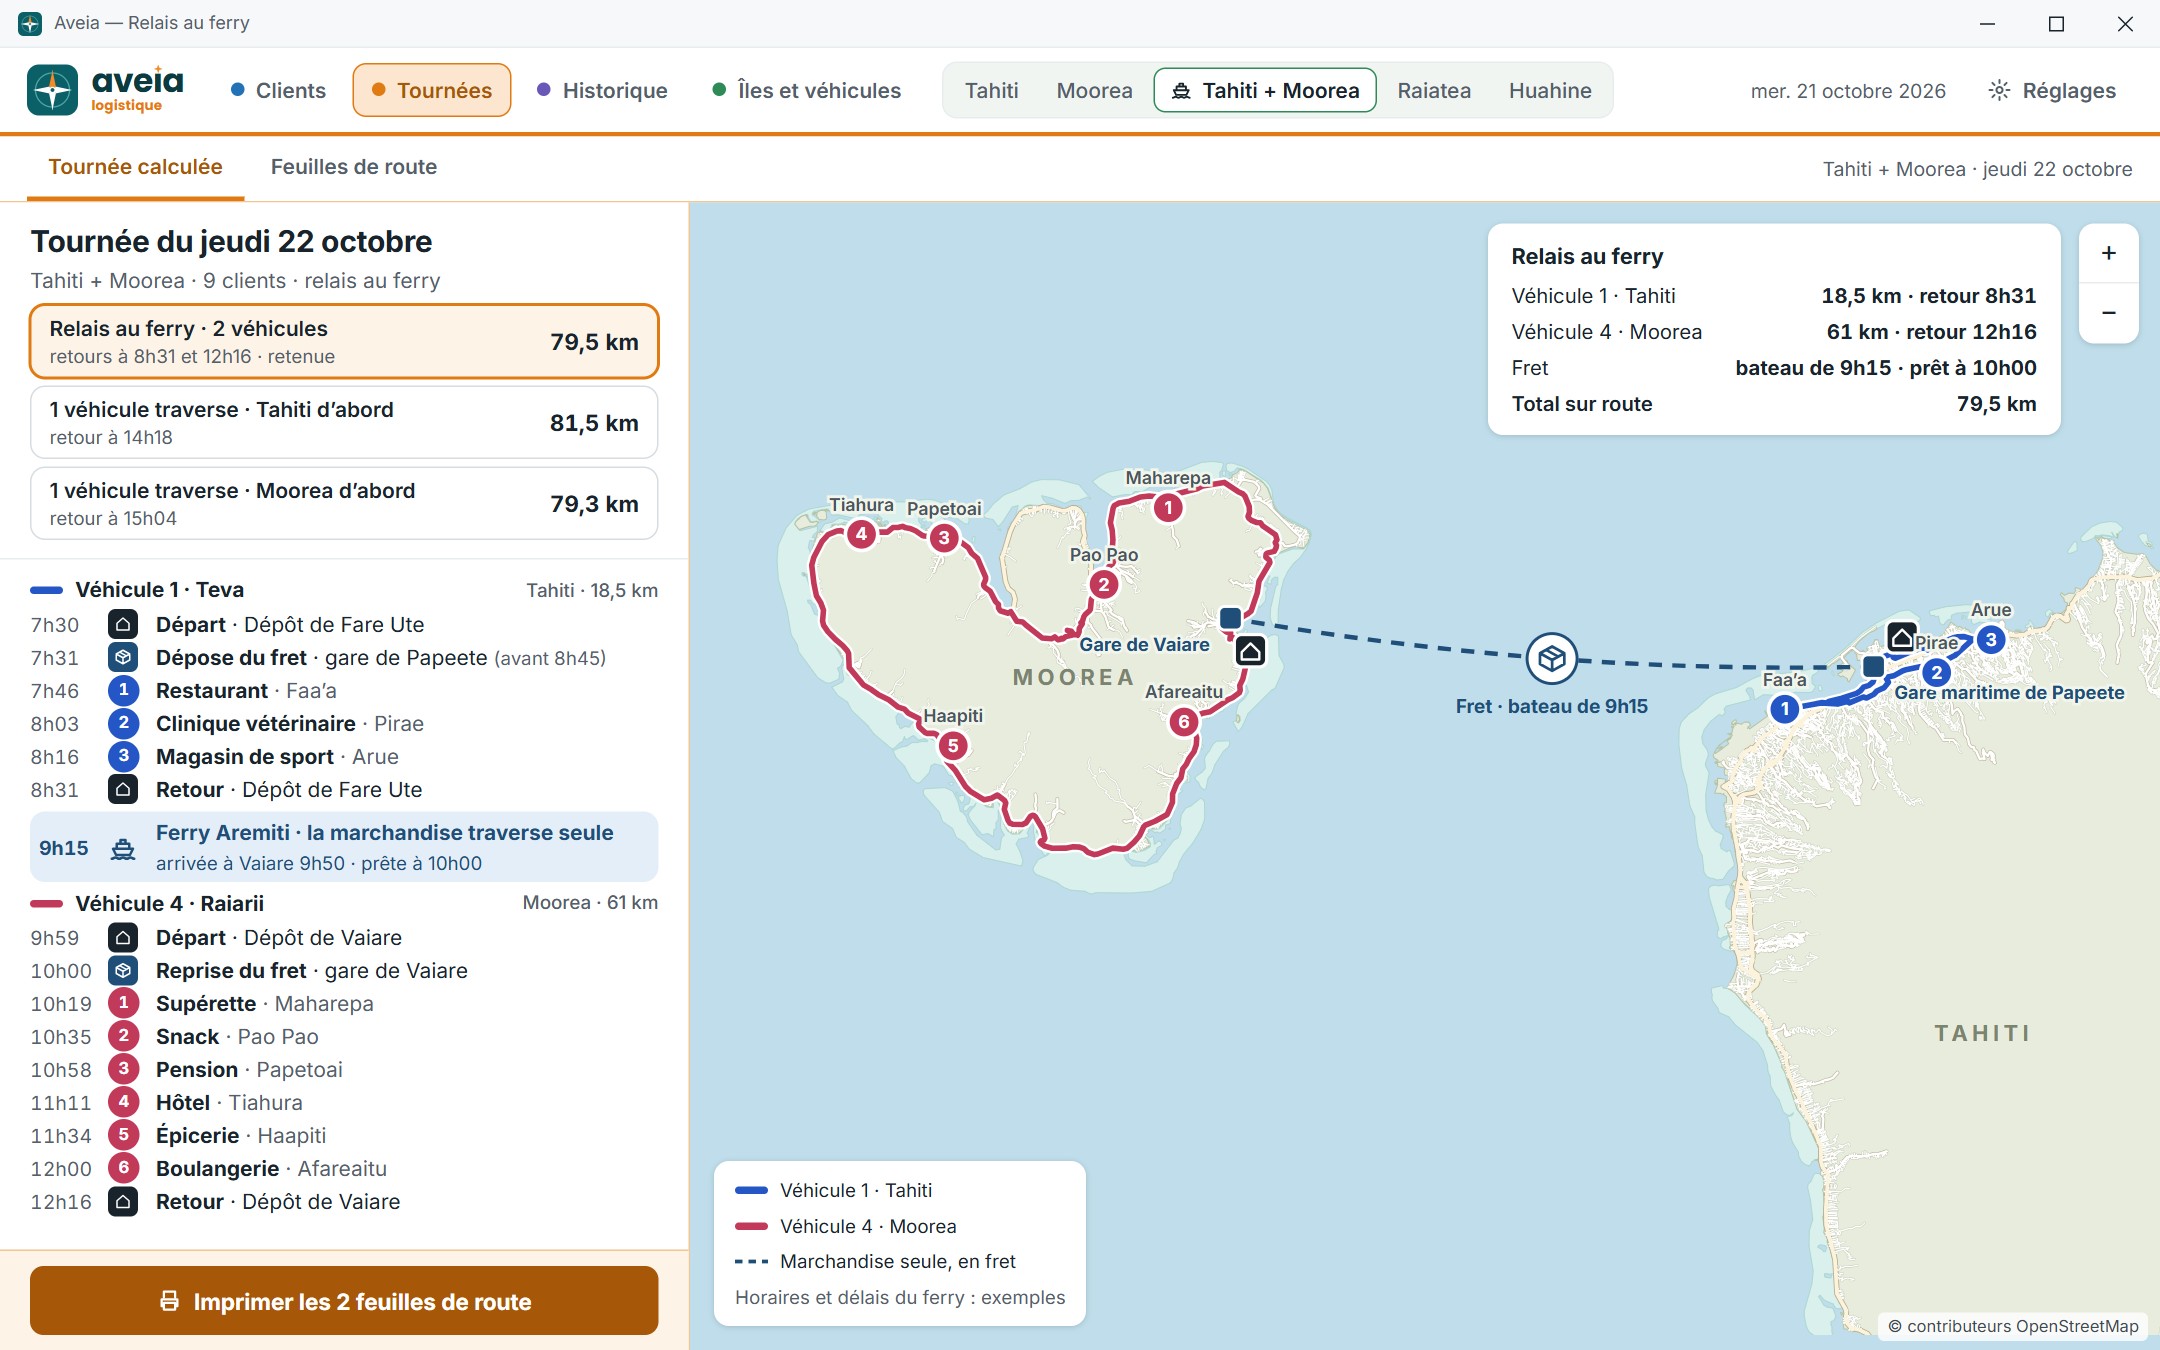Switch island filter to Huahine
This screenshot has width=2160, height=1350.
(x=1550, y=90)
